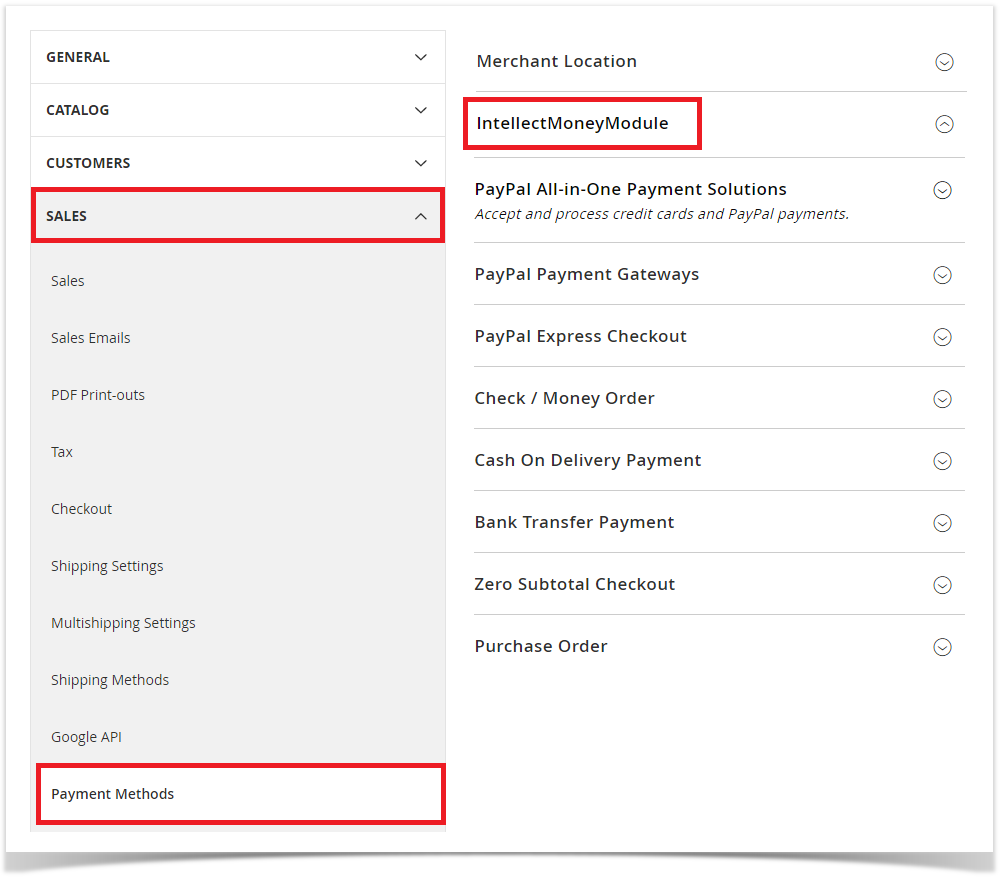Expand Purchase Order section circle icon
The height and width of the screenshot is (881, 1007).
(941, 647)
